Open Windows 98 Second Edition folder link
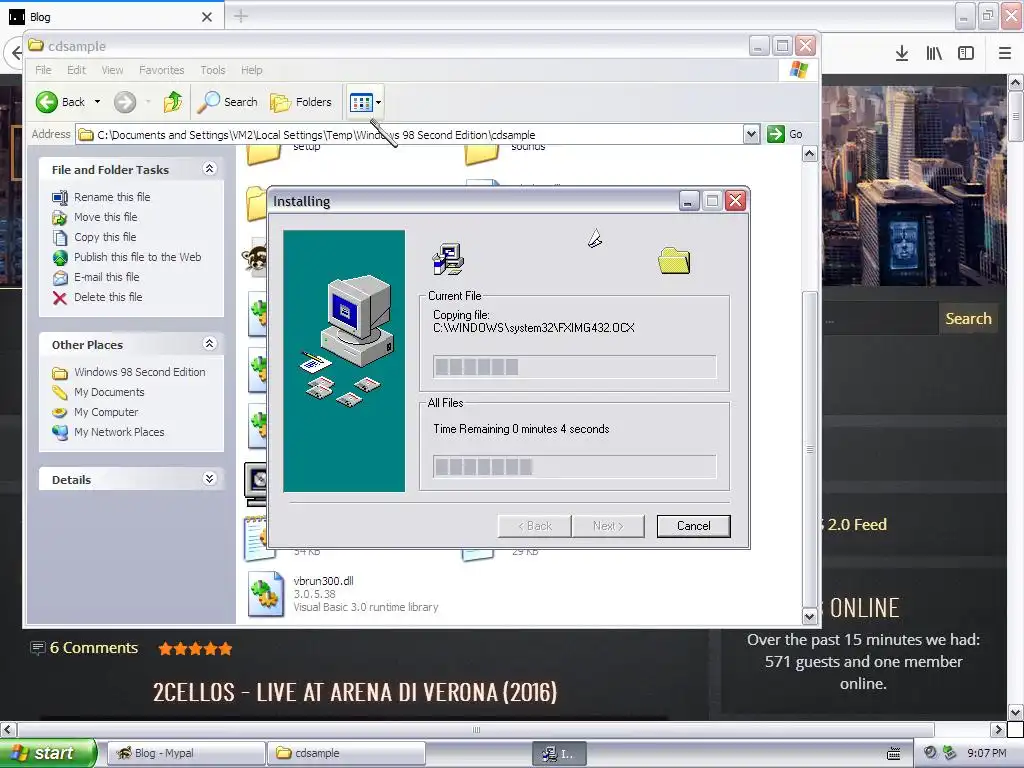The image size is (1024, 768). pos(139,372)
